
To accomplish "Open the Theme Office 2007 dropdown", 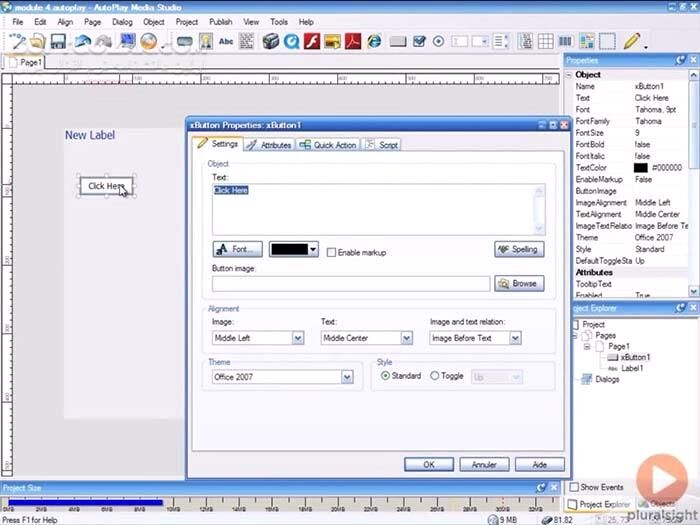I will (x=347, y=377).
